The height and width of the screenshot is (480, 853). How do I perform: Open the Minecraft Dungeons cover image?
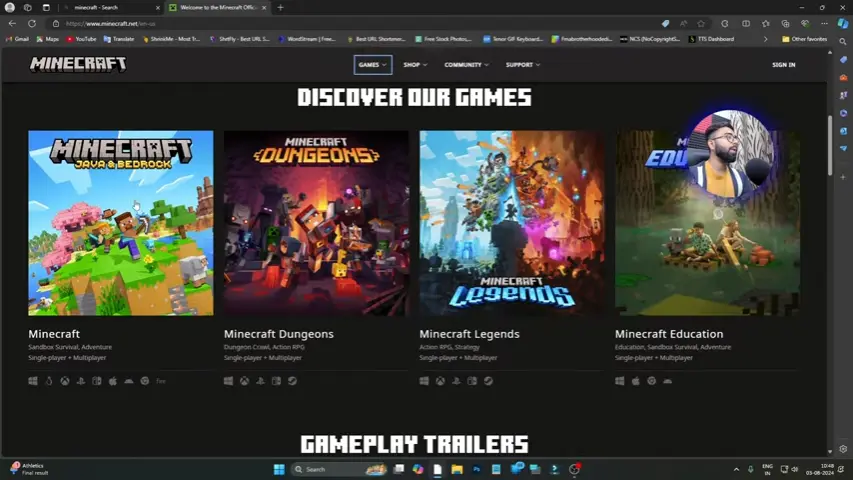pyautogui.click(x=316, y=223)
